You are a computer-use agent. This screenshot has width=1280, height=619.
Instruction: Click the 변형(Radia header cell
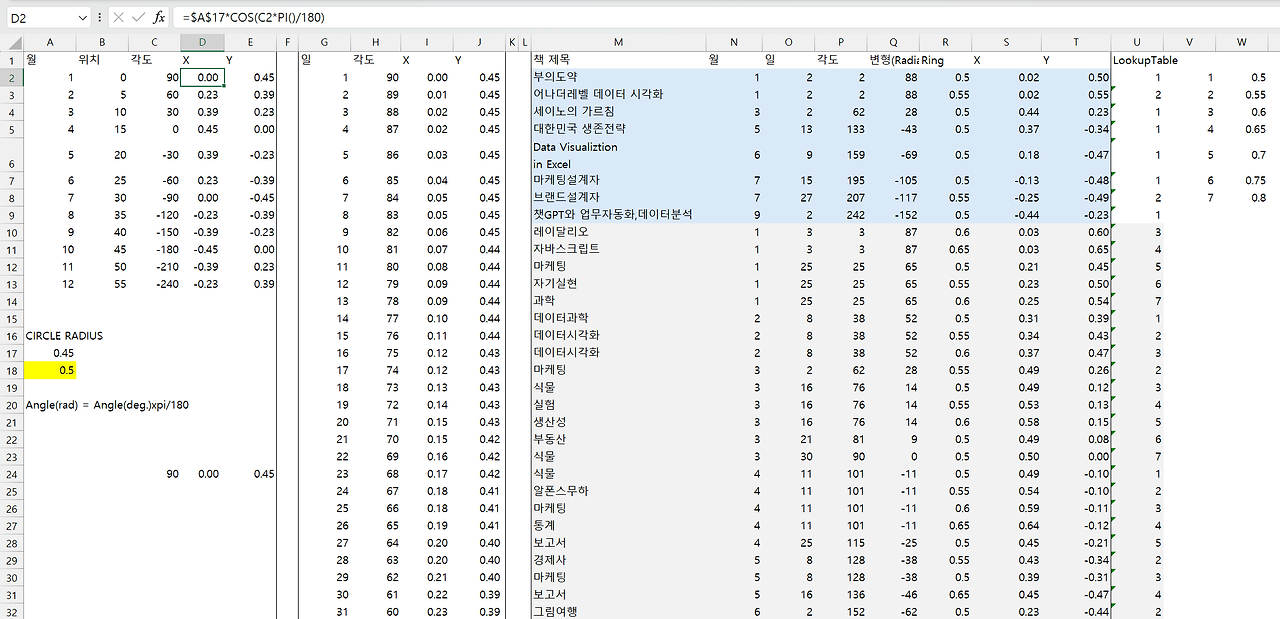tap(893, 60)
